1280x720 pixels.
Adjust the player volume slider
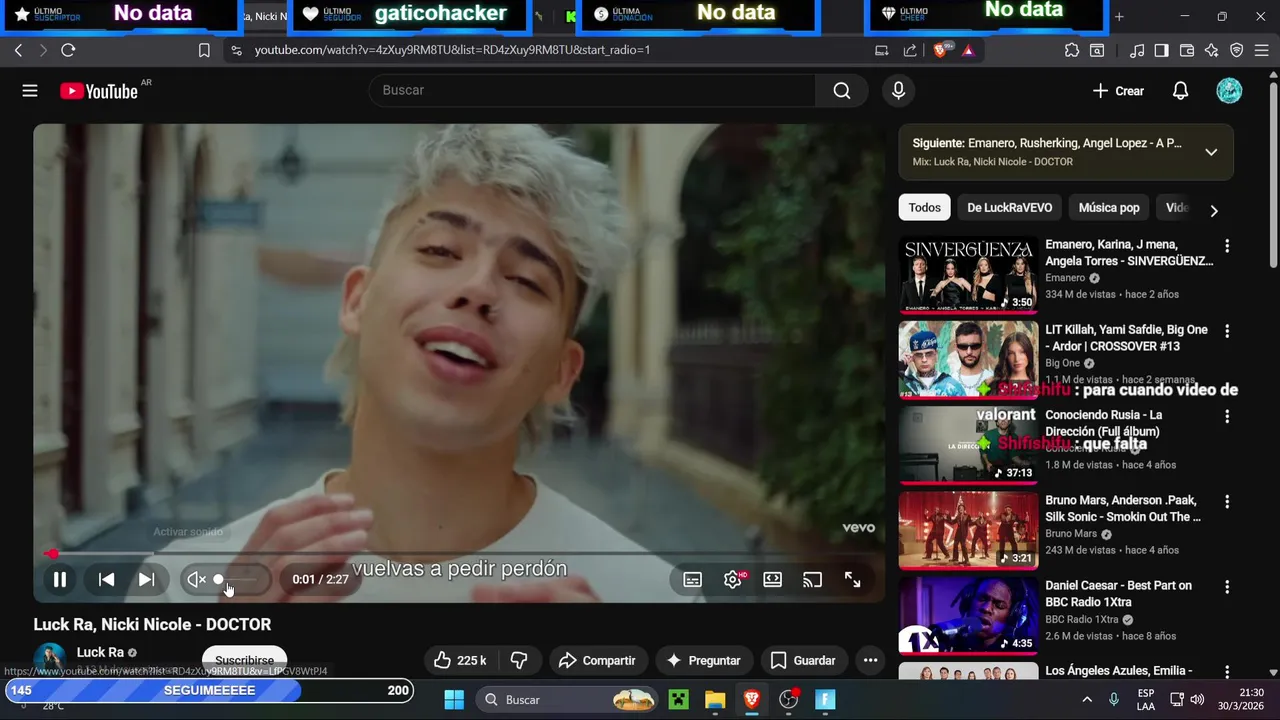[238, 579]
